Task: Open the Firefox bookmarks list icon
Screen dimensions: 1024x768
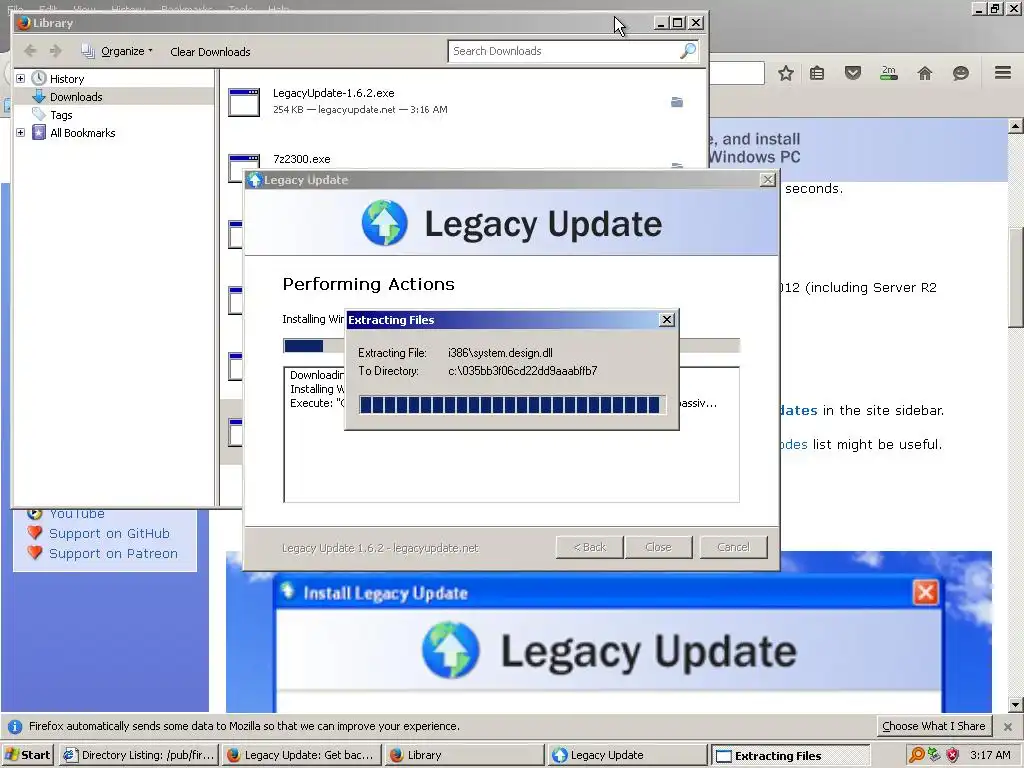Action: click(817, 73)
